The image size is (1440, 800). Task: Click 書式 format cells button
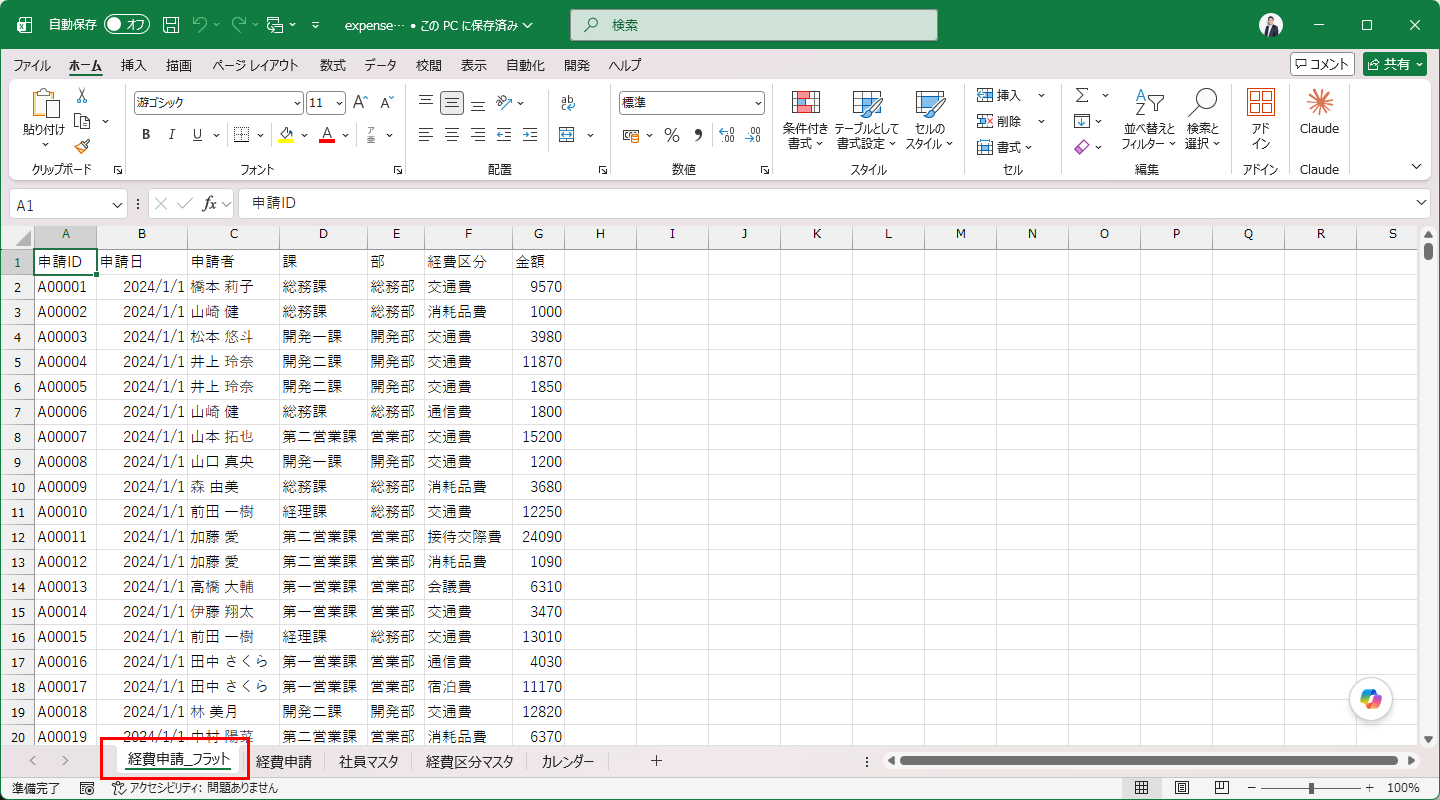pos(1003,147)
